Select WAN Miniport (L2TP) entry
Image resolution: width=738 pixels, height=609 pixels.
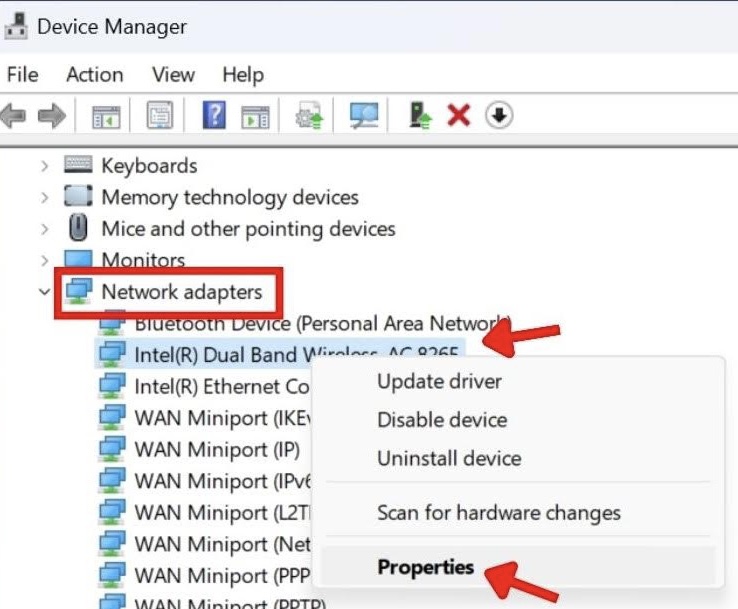tap(223, 513)
